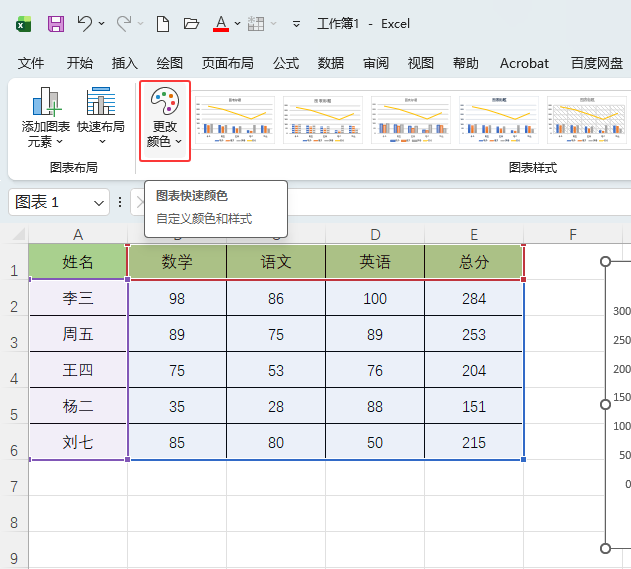Viewport: 631px width, 569px height.
Task: Select the 数据 tab
Action: point(330,63)
